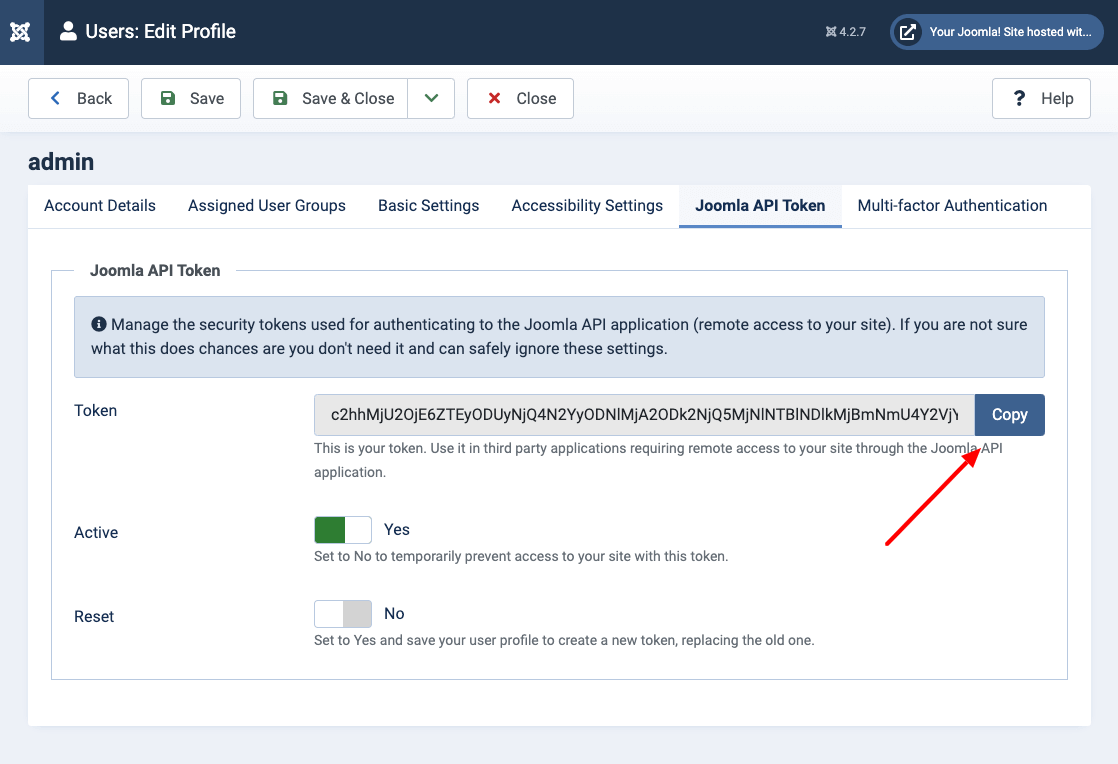
Task: Click the Yes label next to Active
Action: [396, 530]
